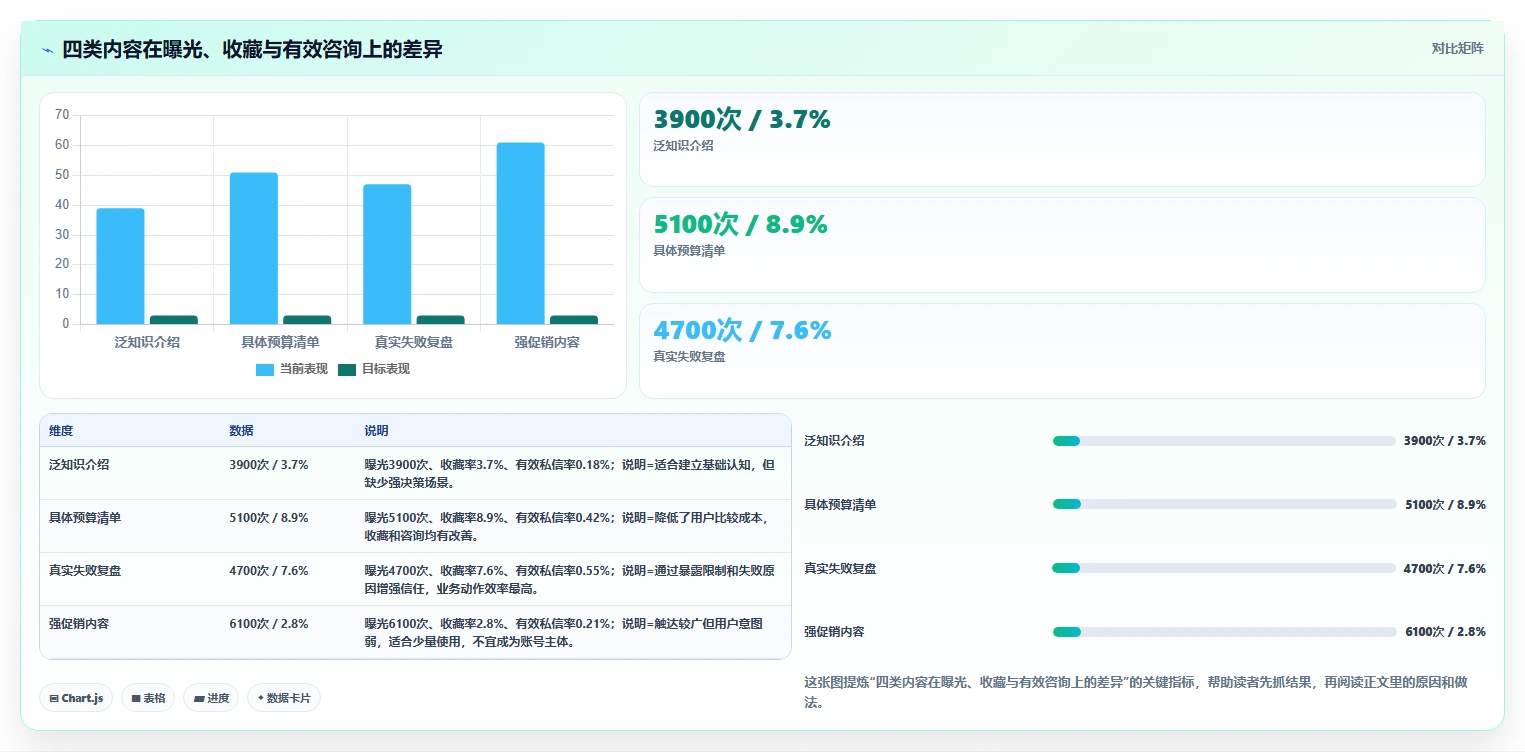Click the 泛知识介绍 label in the progress list
Viewport: 1525px width, 752px height.
[x=835, y=441]
